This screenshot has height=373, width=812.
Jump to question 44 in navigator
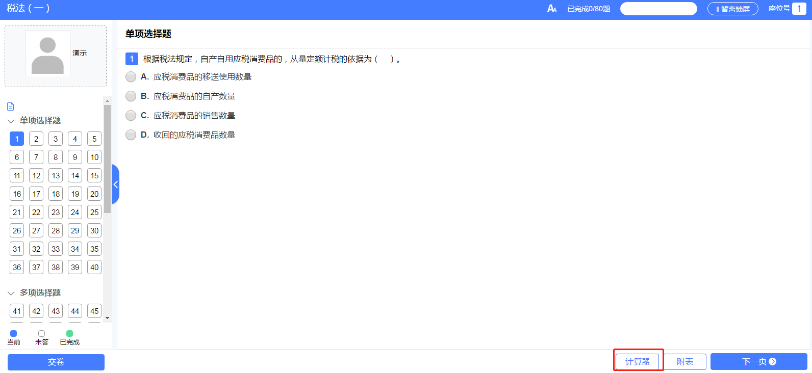click(x=75, y=311)
